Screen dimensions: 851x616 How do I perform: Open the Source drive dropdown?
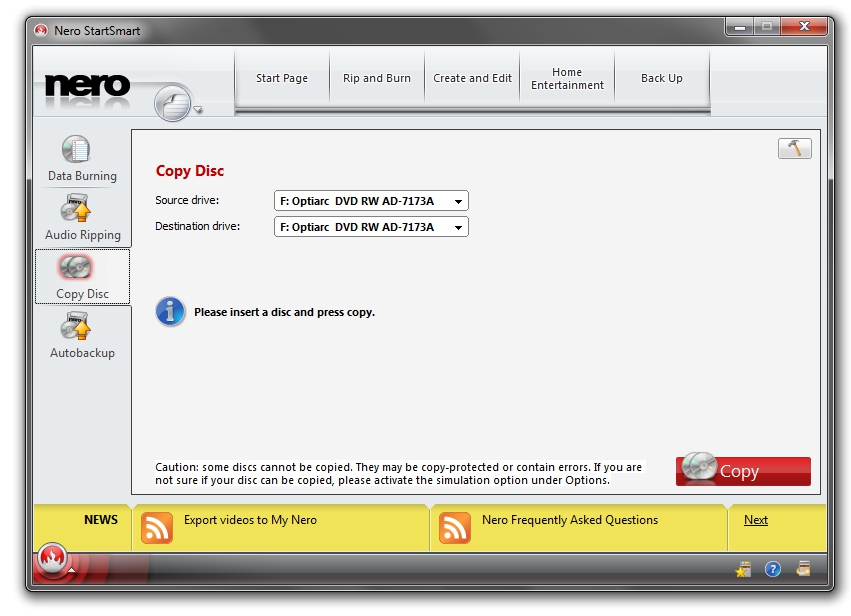click(x=371, y=201)
